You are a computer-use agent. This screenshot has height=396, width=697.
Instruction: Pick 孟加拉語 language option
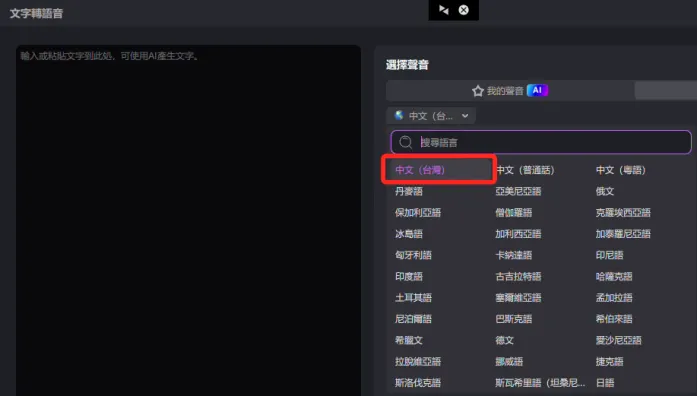(x=614, y=298)
